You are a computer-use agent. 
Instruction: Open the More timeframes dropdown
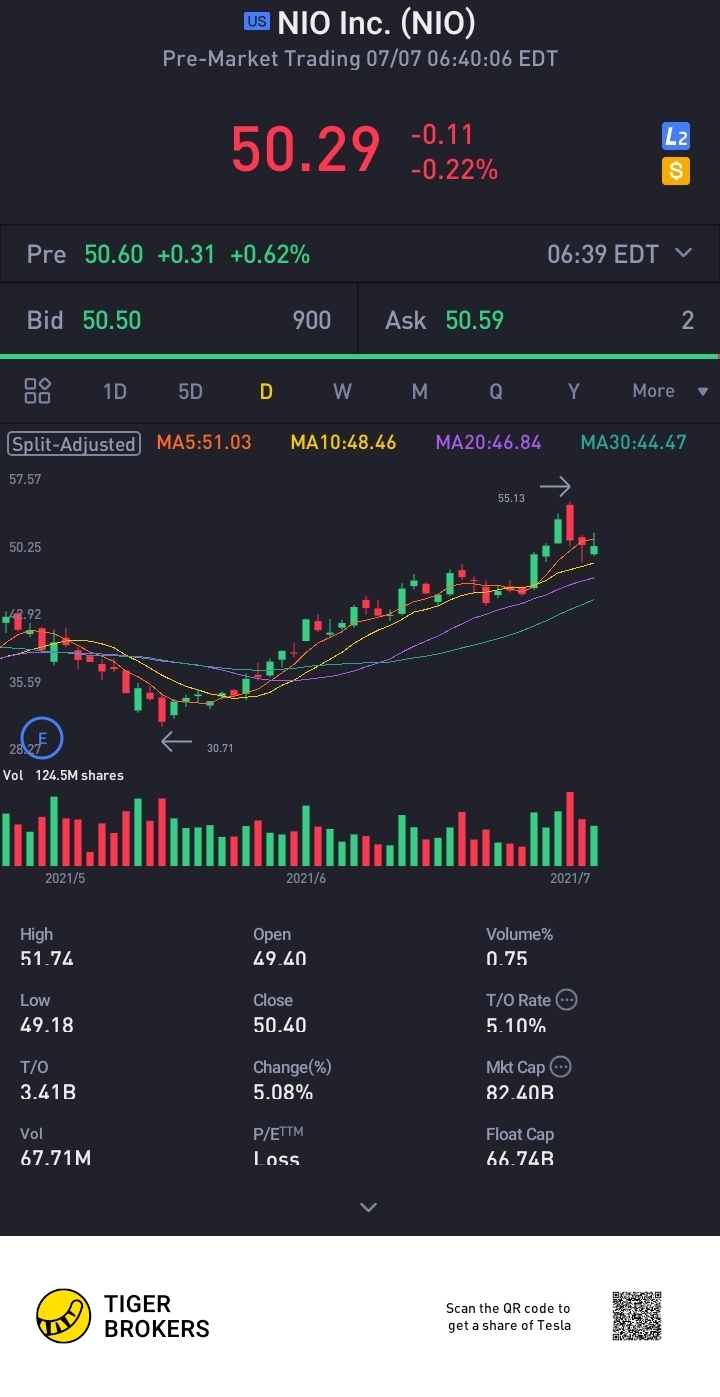670,391
